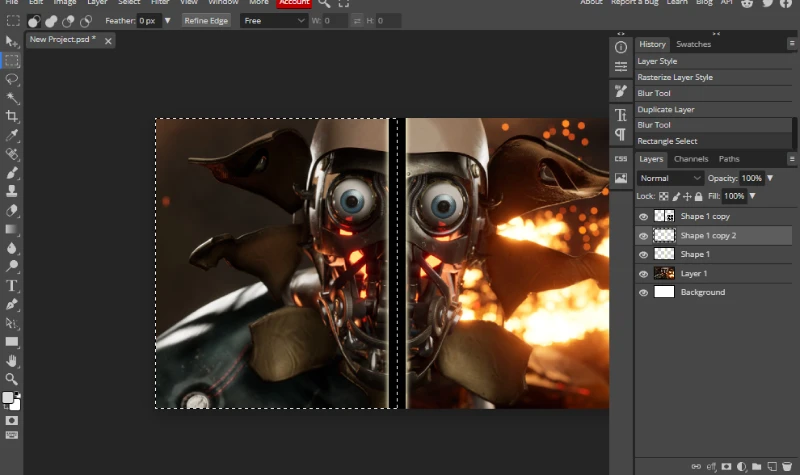
Task: Select the Blur tool in left toolbar
Action: click(12, 248)
